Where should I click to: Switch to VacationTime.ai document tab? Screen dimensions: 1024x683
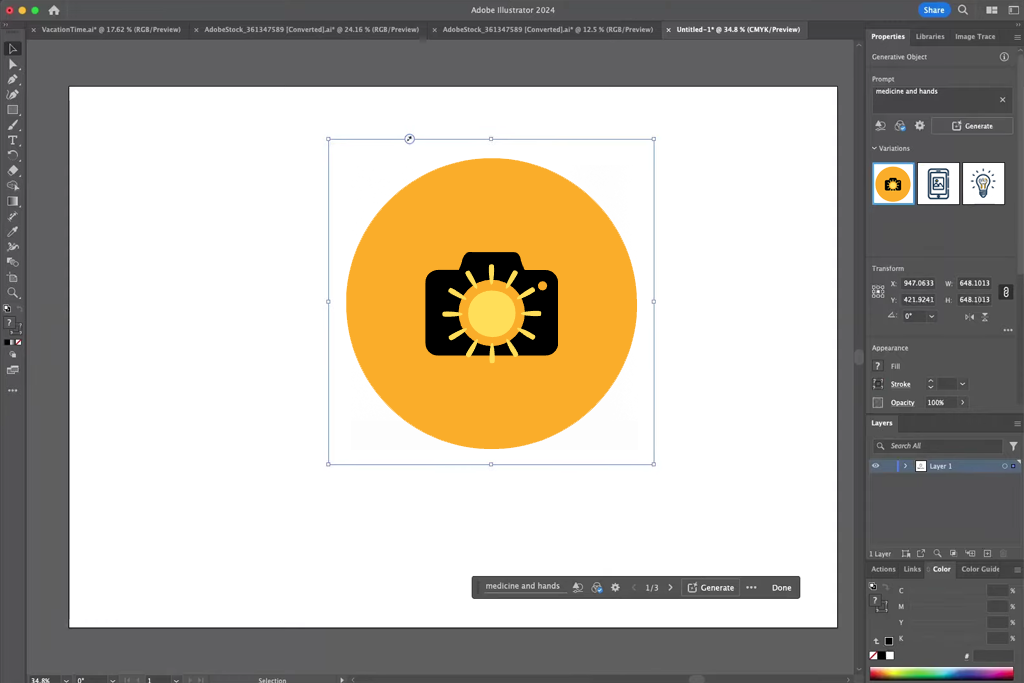click(x=111, y=29)
